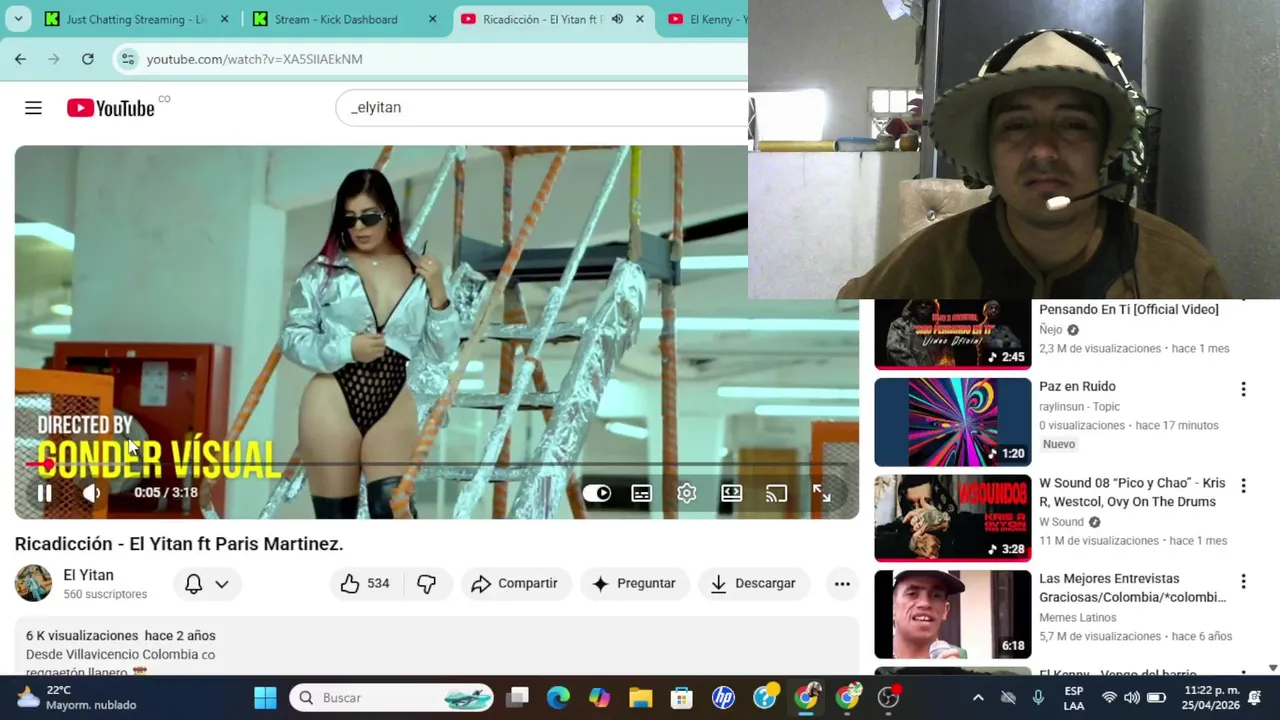
Task: Open the raylinsun - Topic channel link
Action: pyautogui.click(x=1079, y=407)
